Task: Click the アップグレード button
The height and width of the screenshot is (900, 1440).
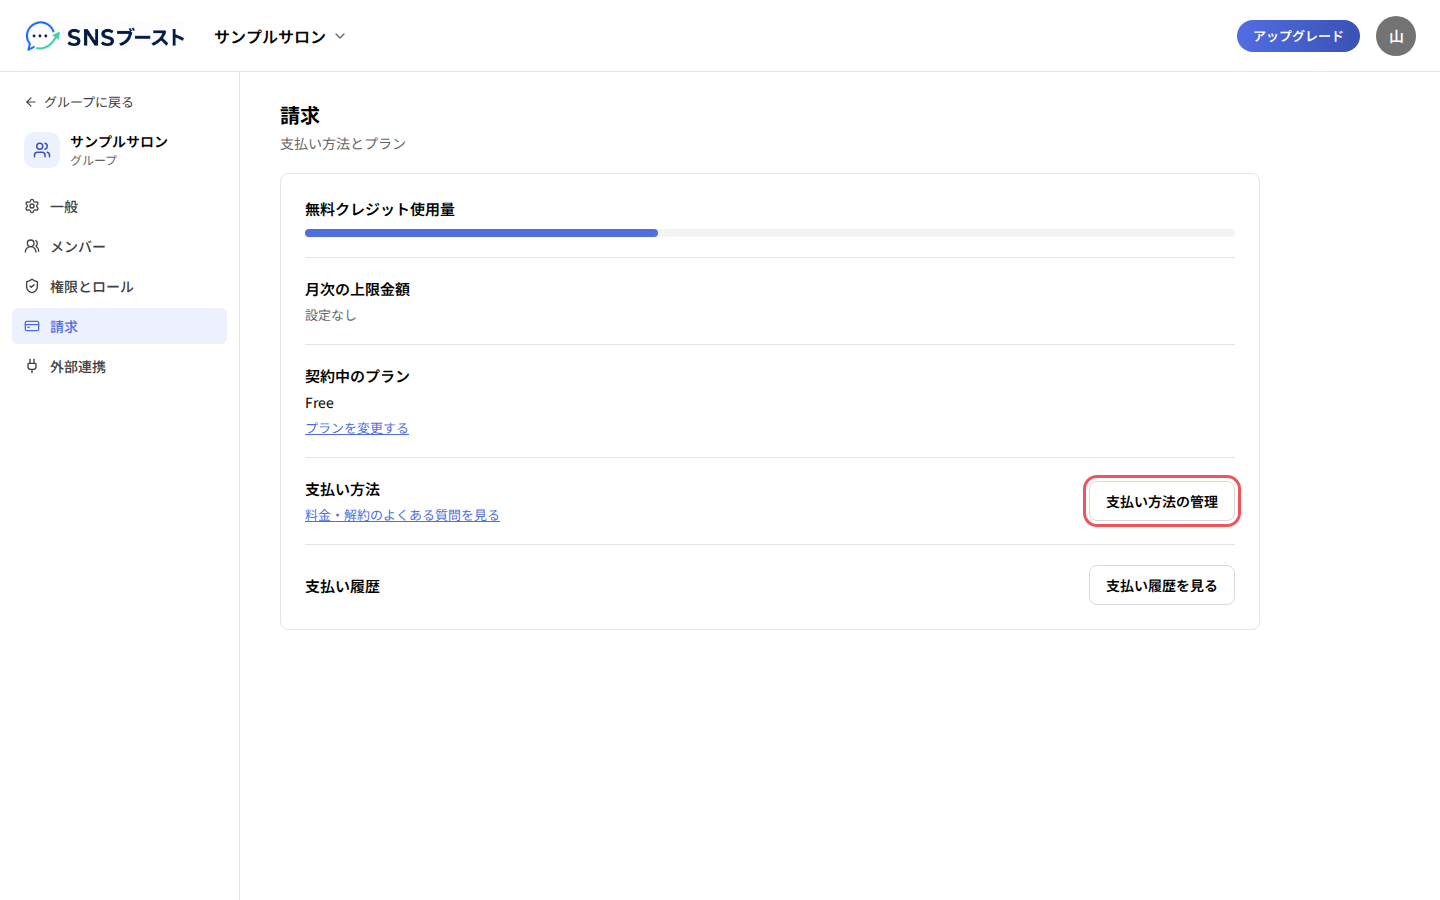Action: (x=1298, y=36)
